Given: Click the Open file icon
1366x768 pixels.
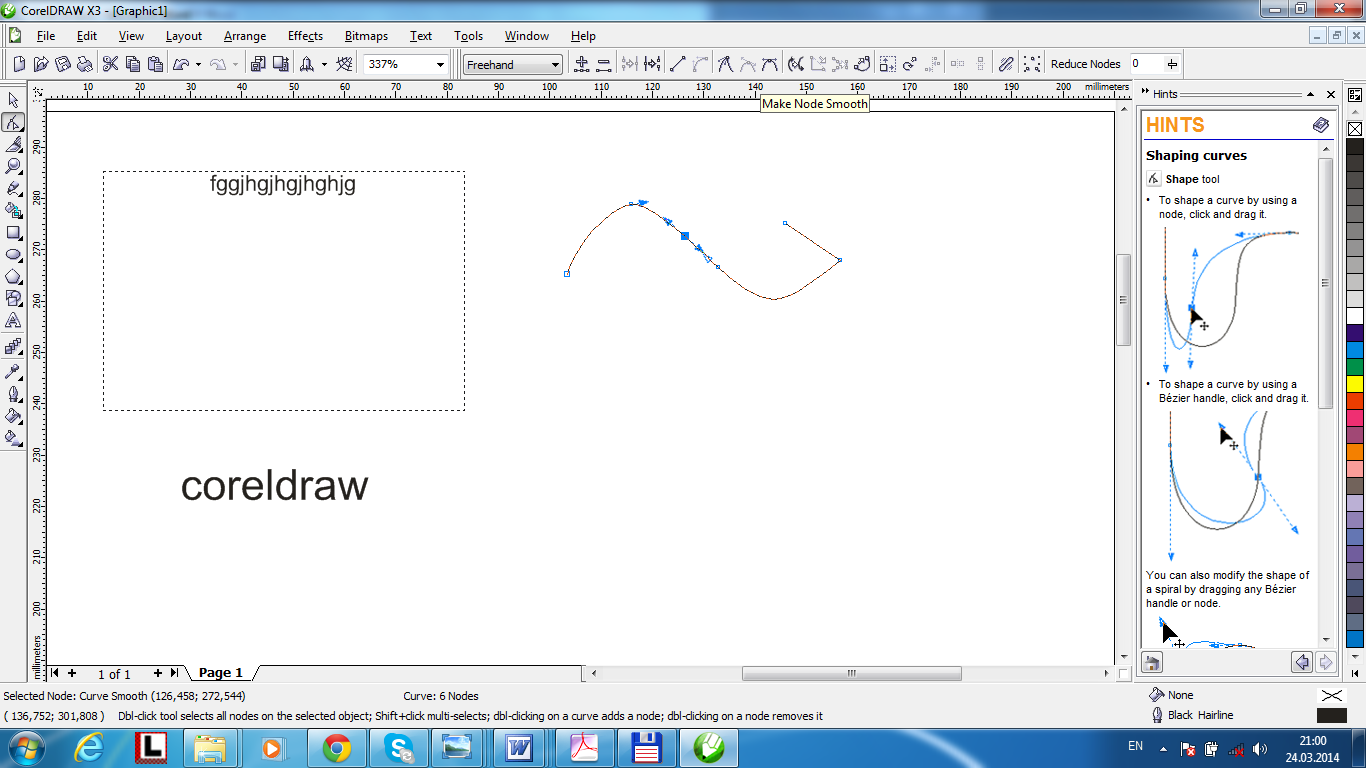Looking at the screenshot, I should 41,64.
